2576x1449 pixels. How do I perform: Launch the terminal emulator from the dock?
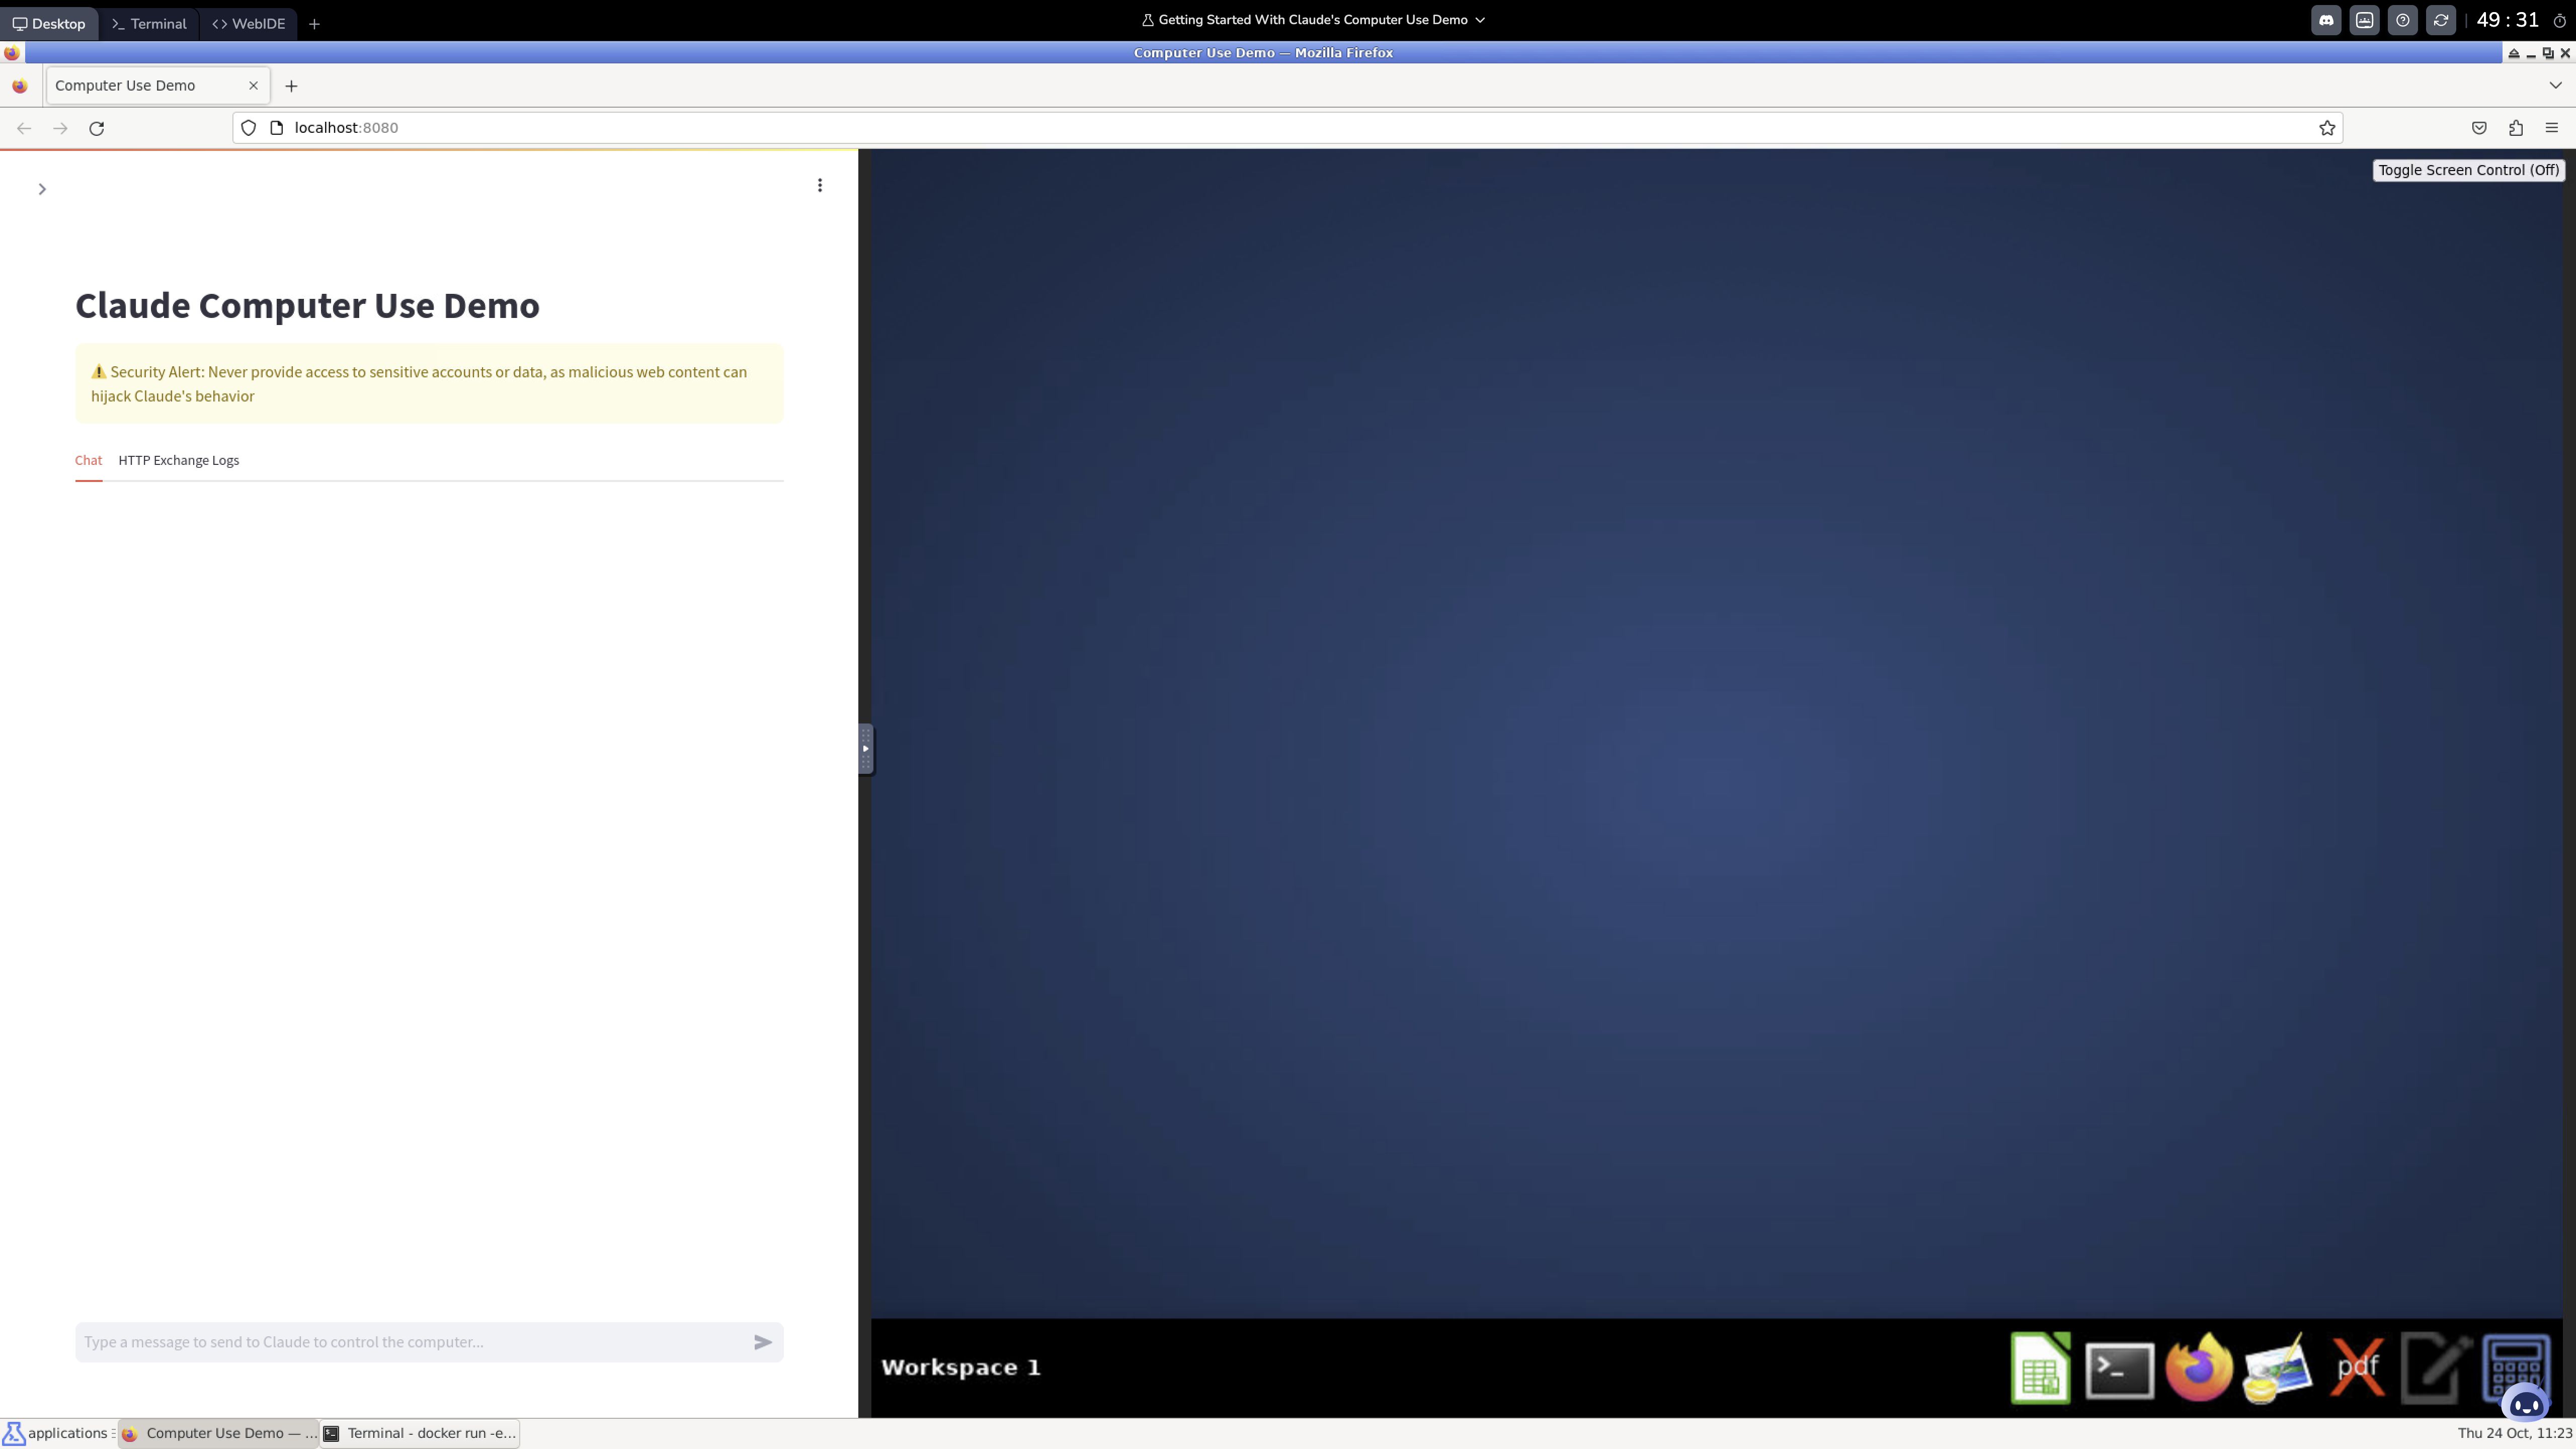[x=2120, y=1368]
